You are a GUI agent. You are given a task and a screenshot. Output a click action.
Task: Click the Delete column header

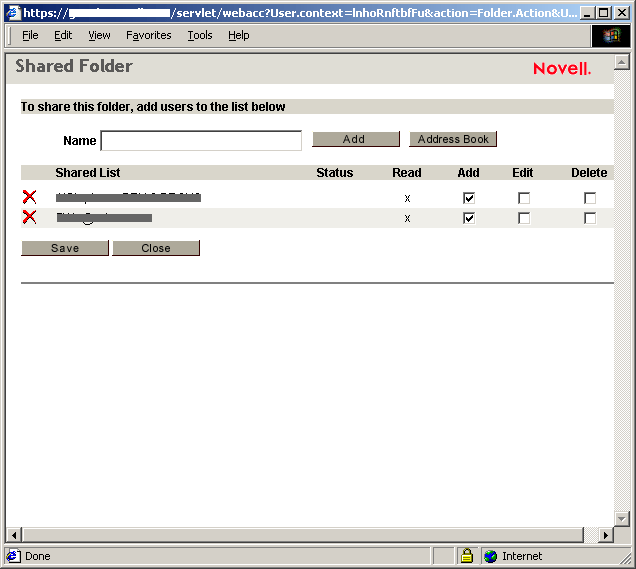(x=589, y=173)
